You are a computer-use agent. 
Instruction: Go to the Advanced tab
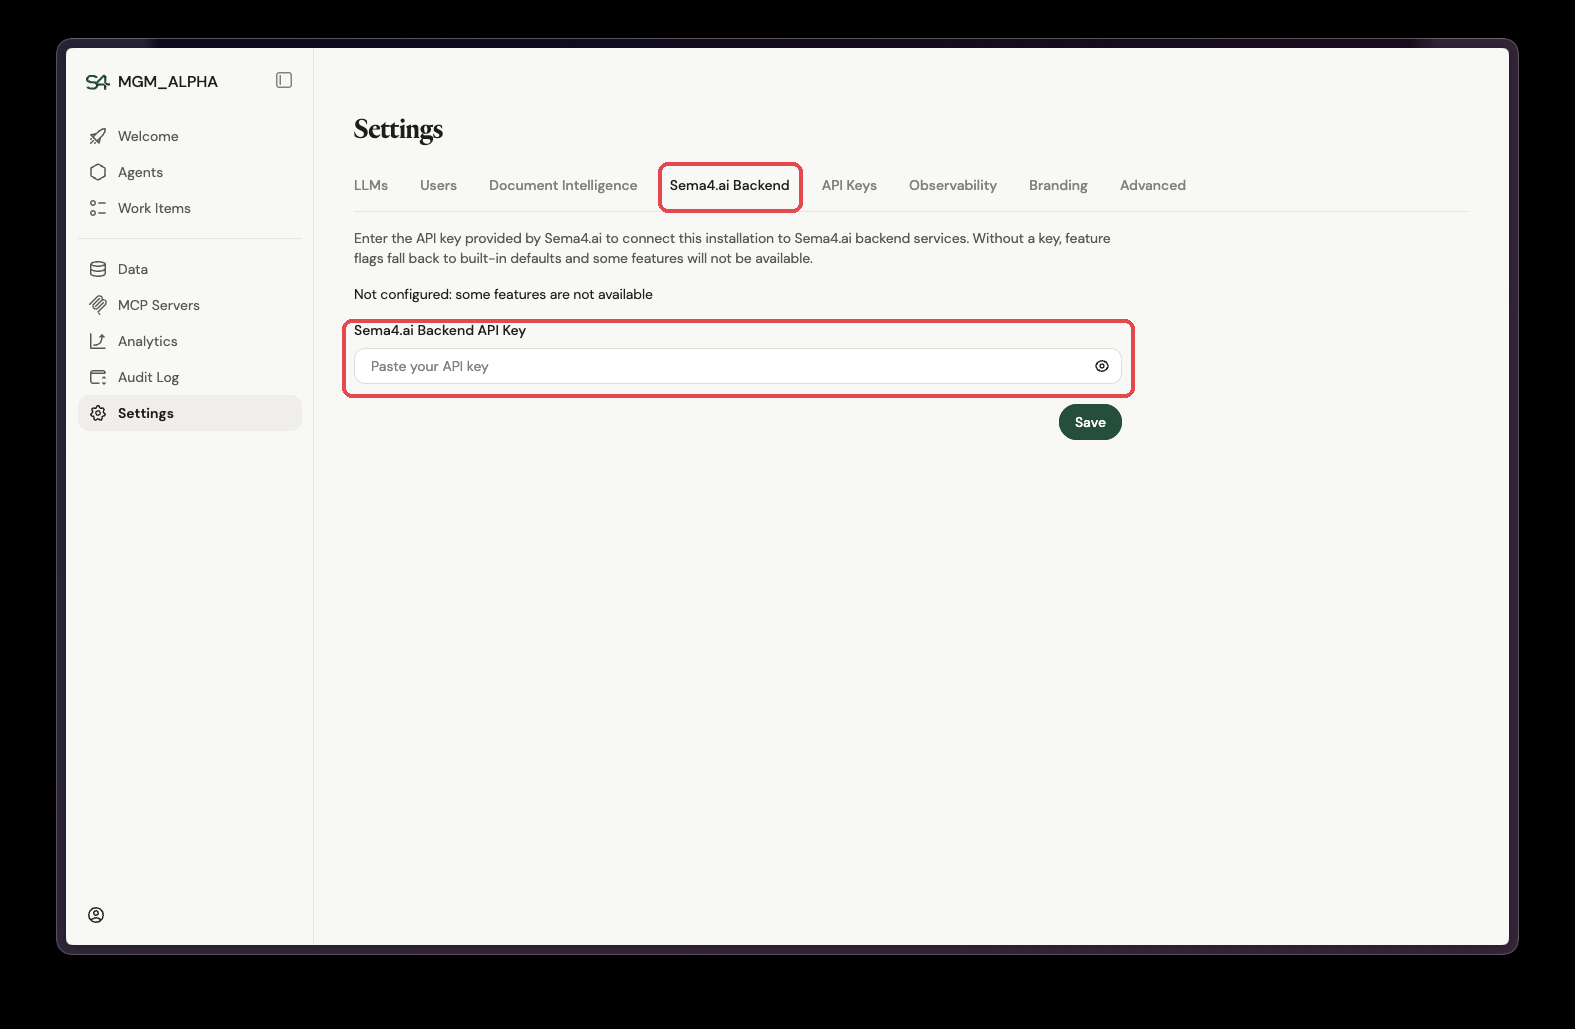[1153, 185]
